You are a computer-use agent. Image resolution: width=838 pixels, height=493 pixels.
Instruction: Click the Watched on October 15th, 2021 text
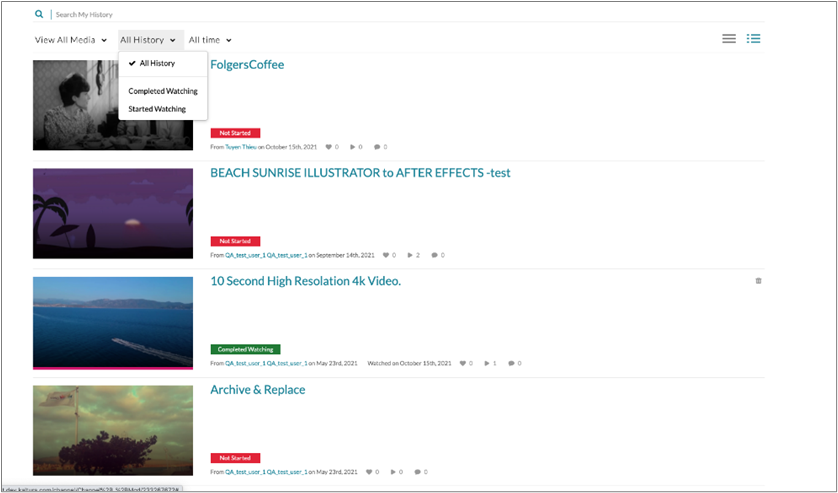(409, 364)
